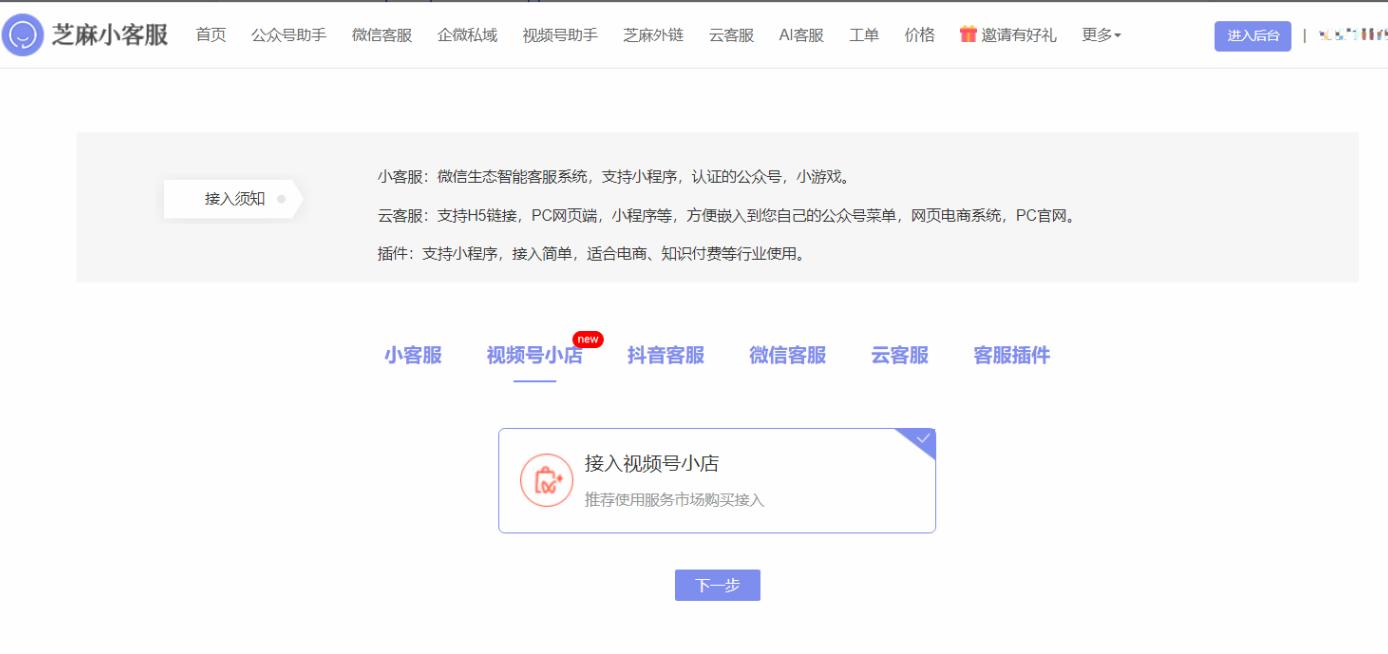Click the red new badge on 视频号小店
The width and height of the screenshot is (1388, 654).
click(588, 340)
